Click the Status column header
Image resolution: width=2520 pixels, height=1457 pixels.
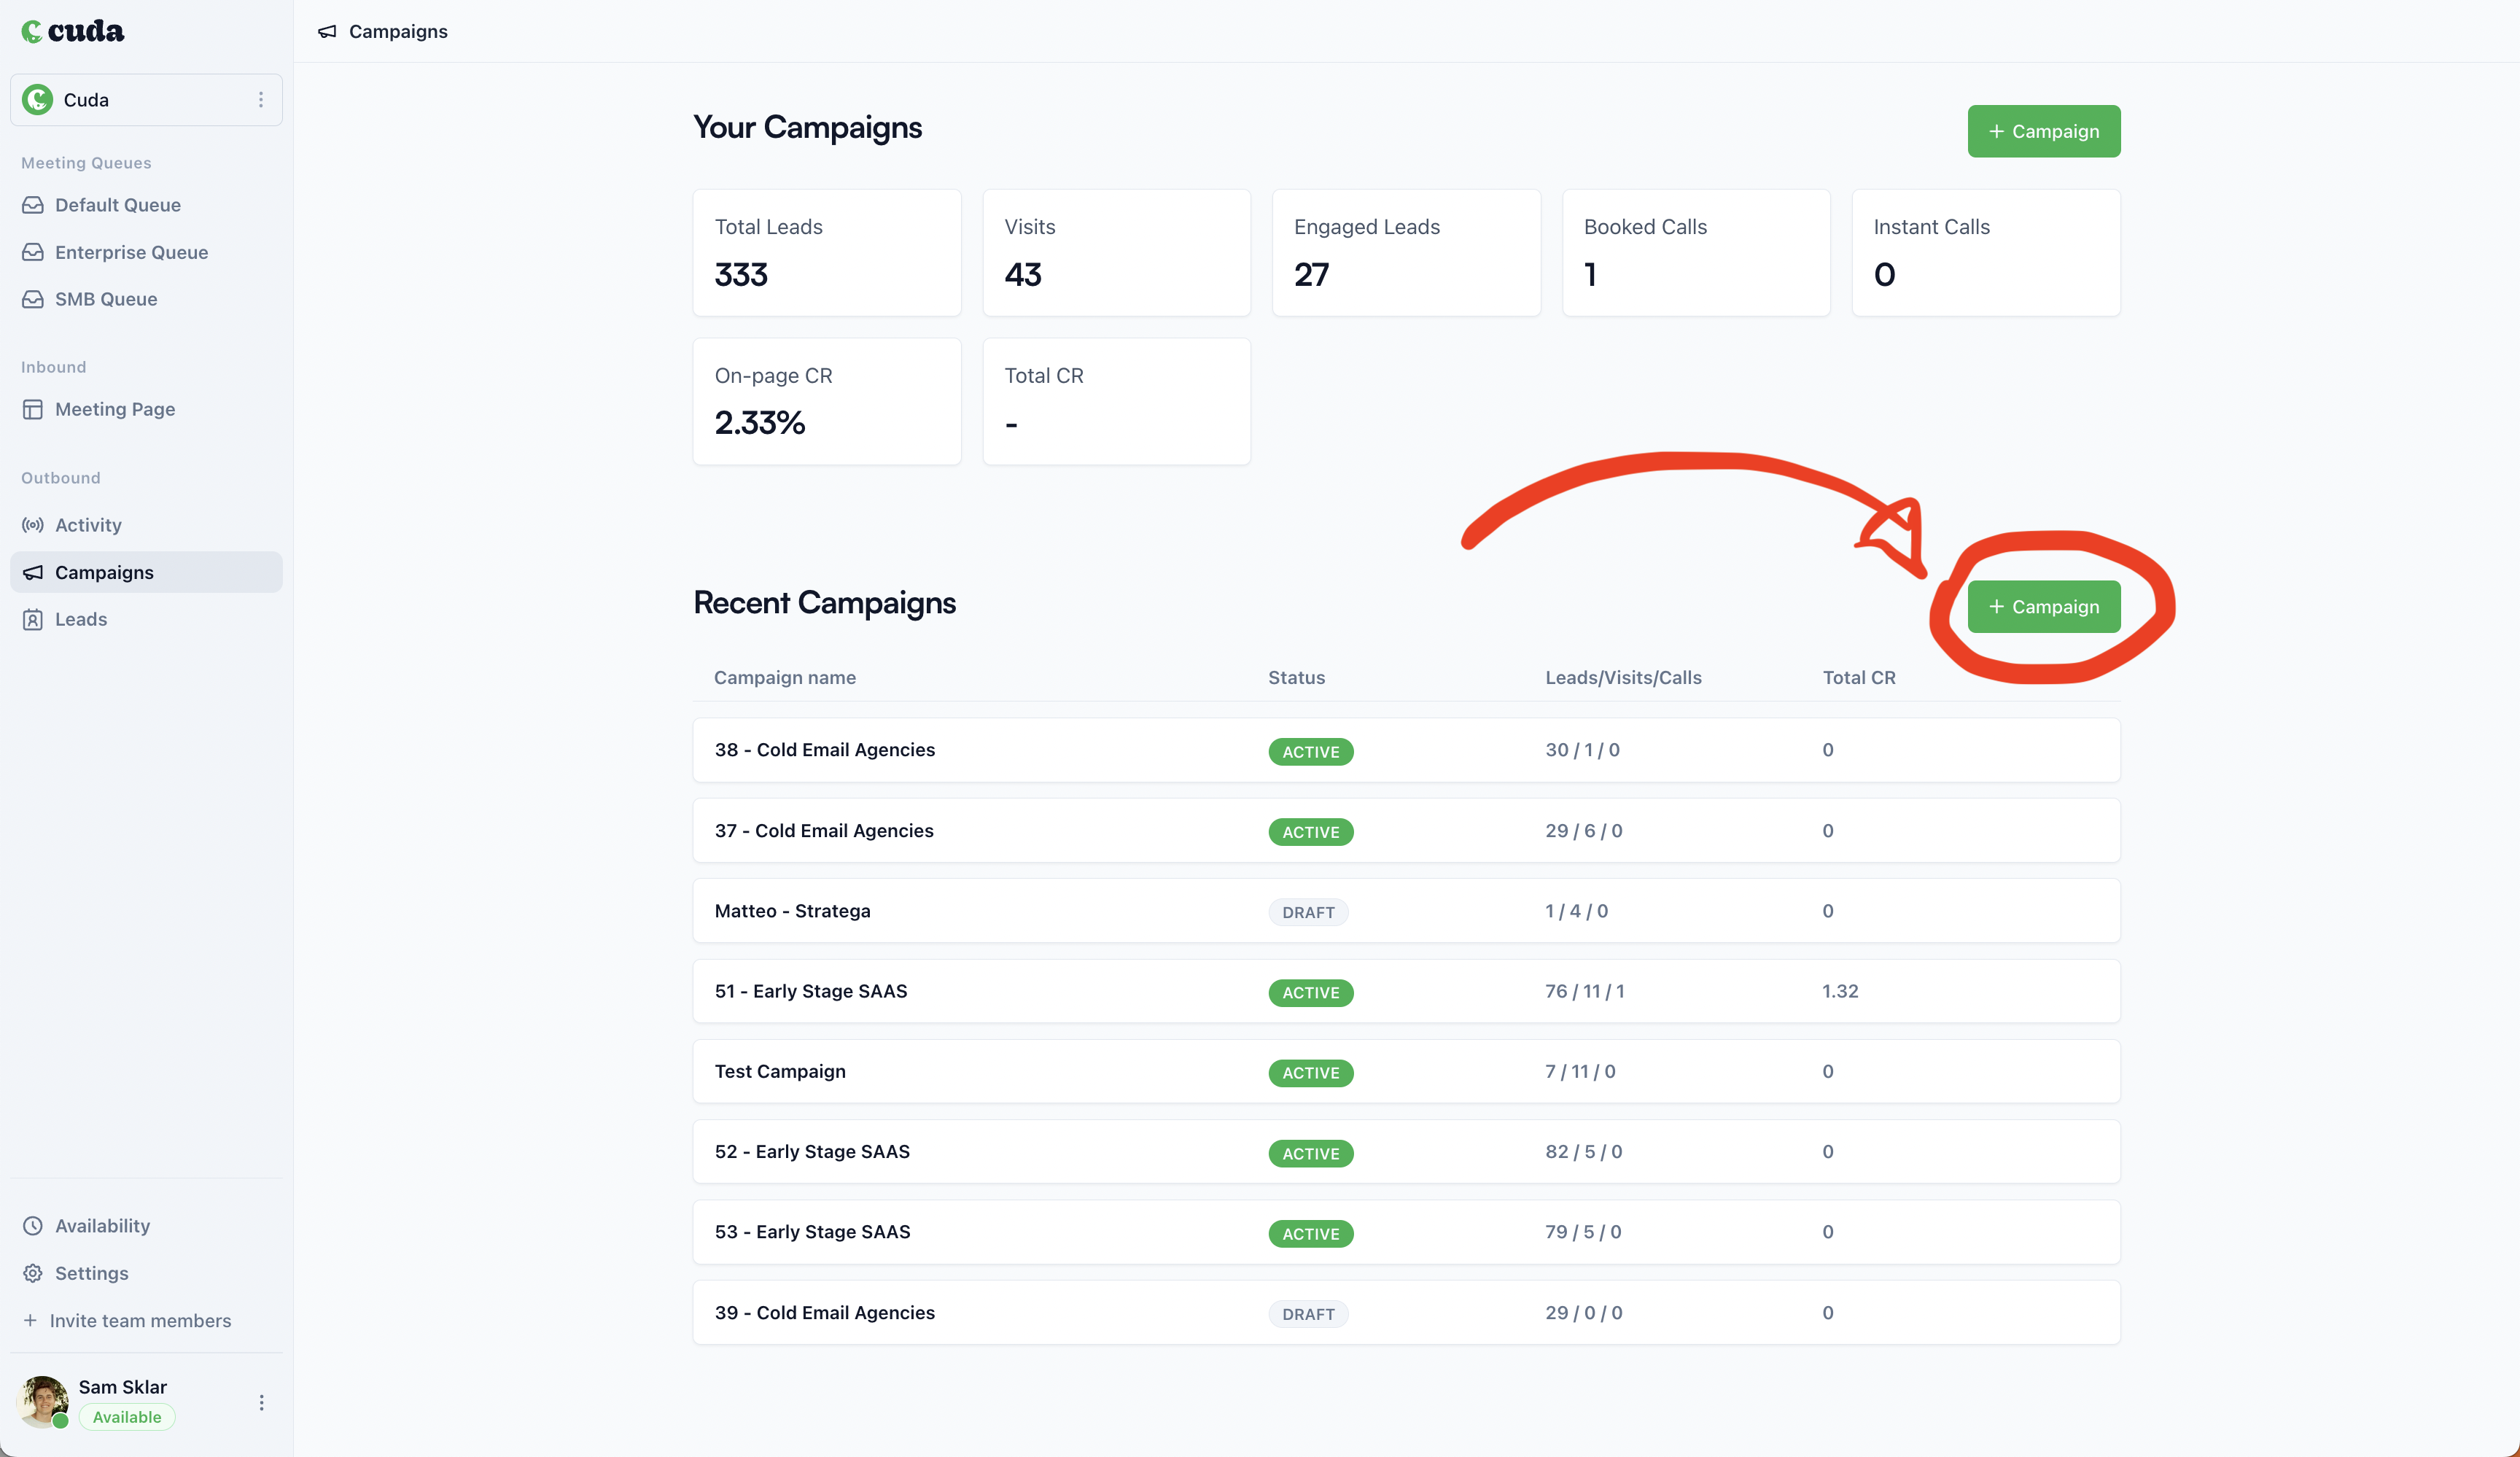[1296, 677]
